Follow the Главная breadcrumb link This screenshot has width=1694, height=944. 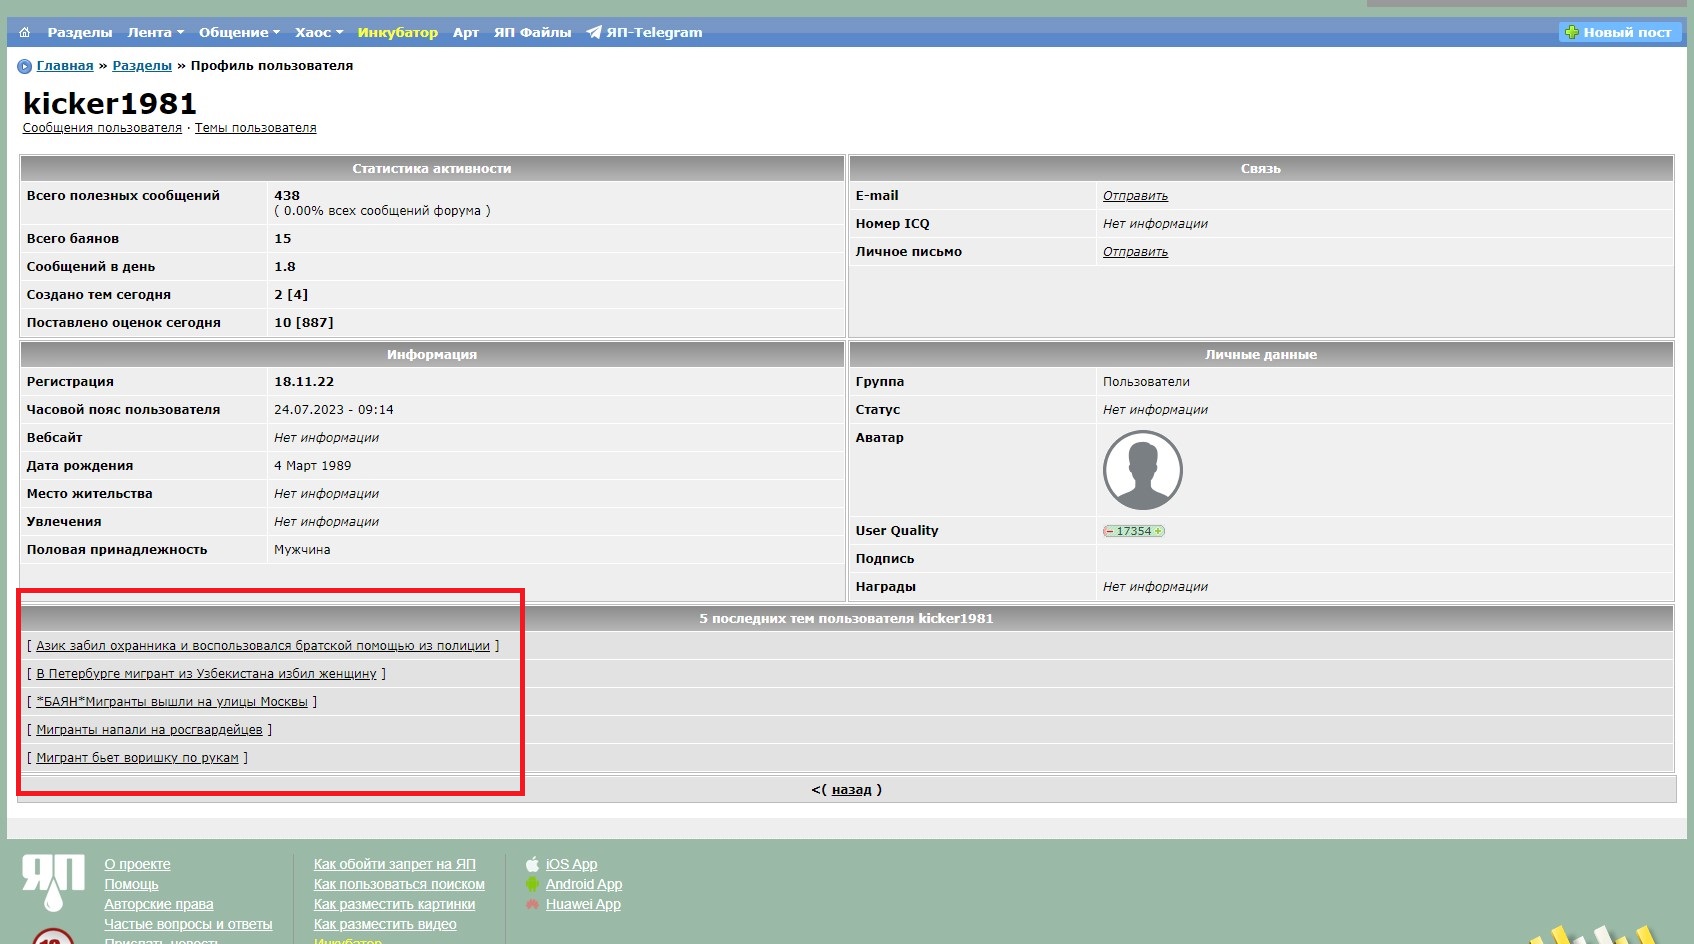(65, 66)
